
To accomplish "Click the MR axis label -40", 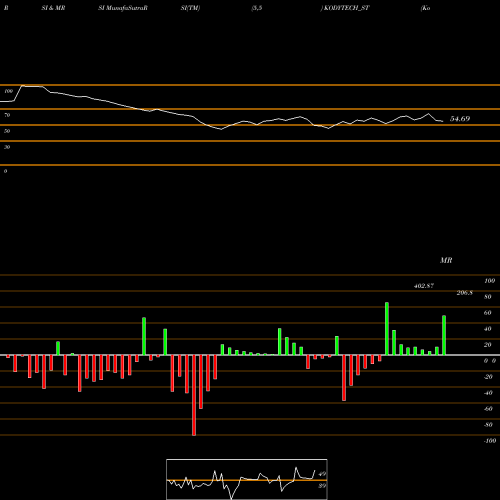I will (x=488, y=393).
